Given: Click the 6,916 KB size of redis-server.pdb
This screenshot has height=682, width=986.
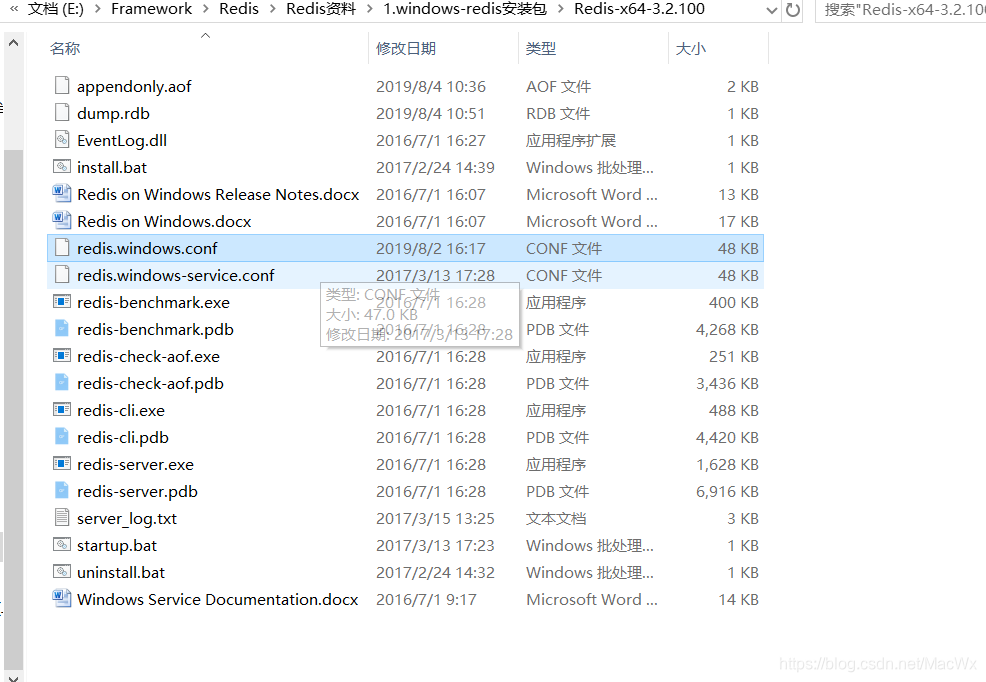Looking at the screenshot, I should (727, 492).
